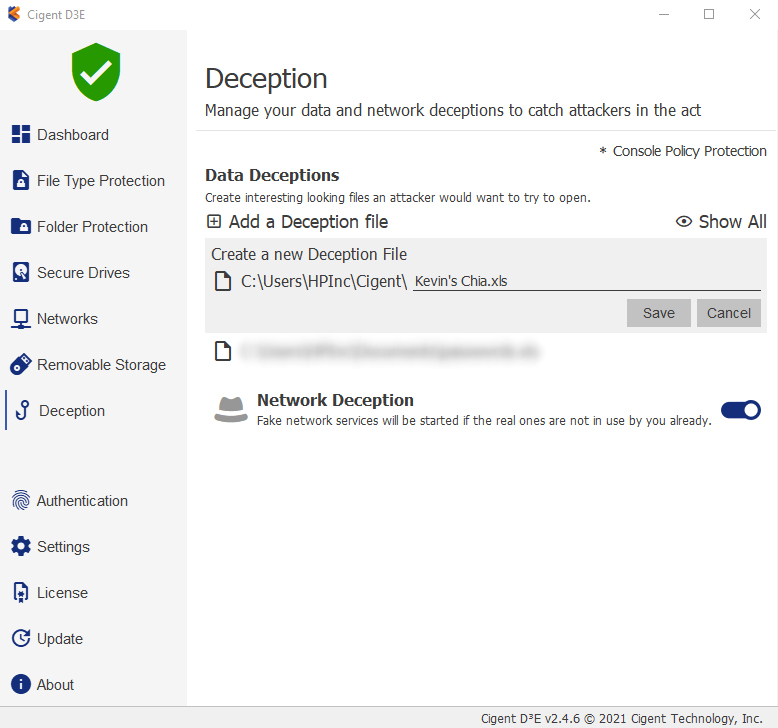Screen dimensions: 778x728
Task: Click the Secure Drives disk icon
Action: [x=21, y=272]
